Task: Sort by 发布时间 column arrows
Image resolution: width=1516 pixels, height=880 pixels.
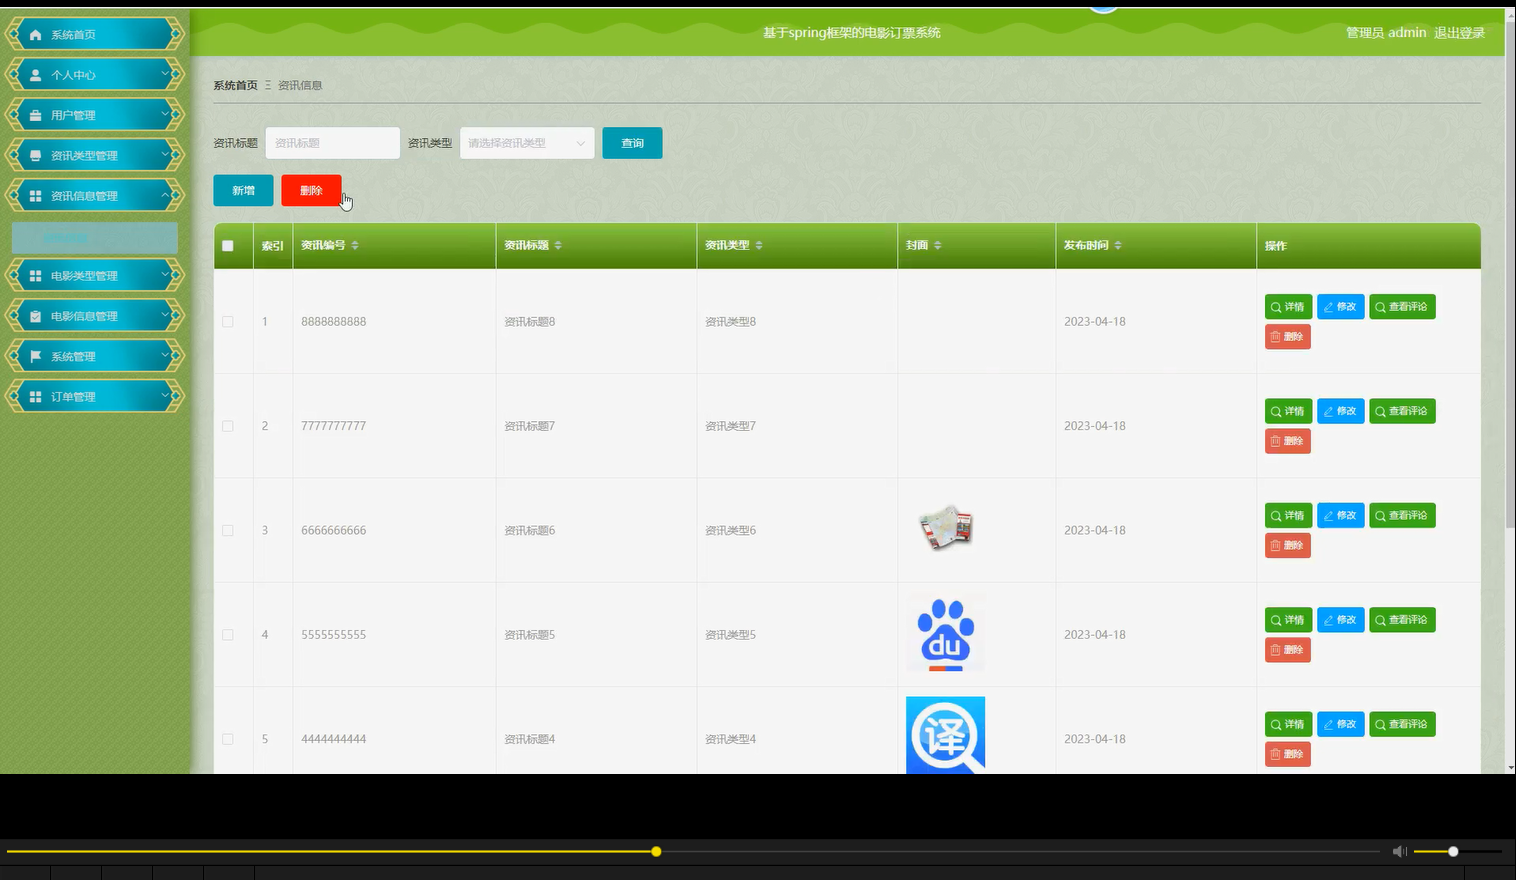Action: [1118, 245]
